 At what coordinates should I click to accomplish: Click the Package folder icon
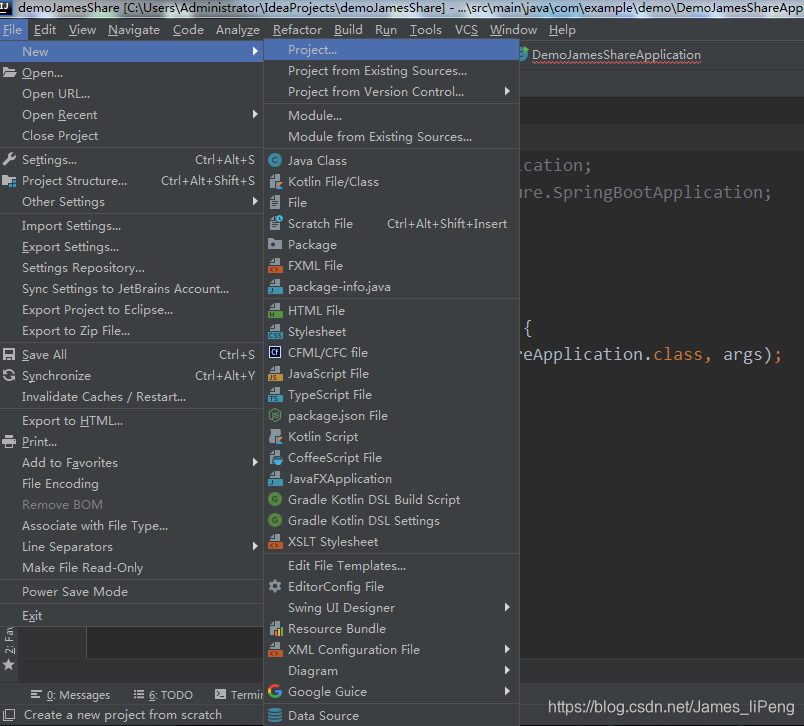(275, 245)
